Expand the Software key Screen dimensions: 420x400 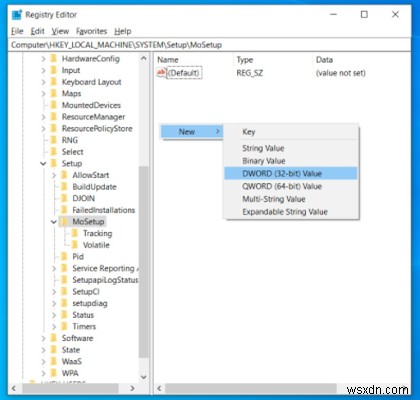tap(43, 339)
